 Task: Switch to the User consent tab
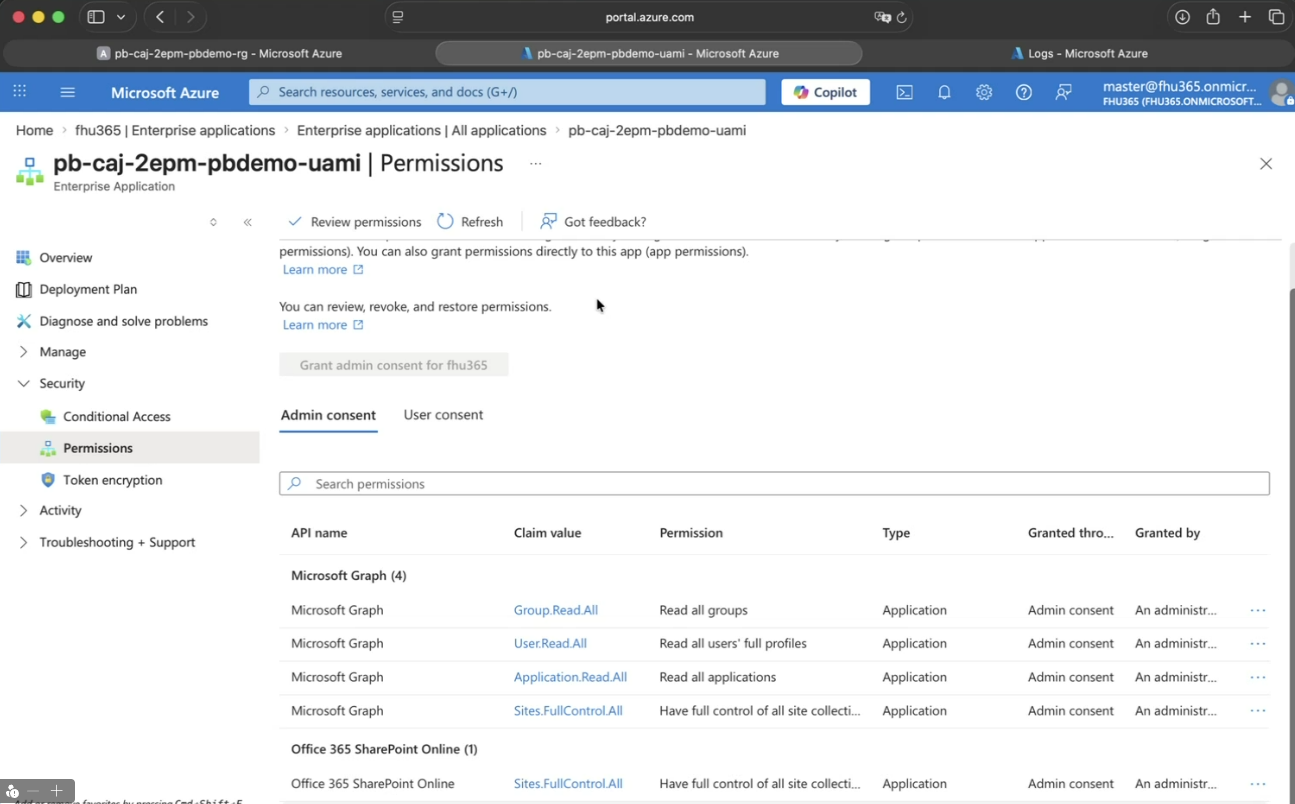pos(443,415)
